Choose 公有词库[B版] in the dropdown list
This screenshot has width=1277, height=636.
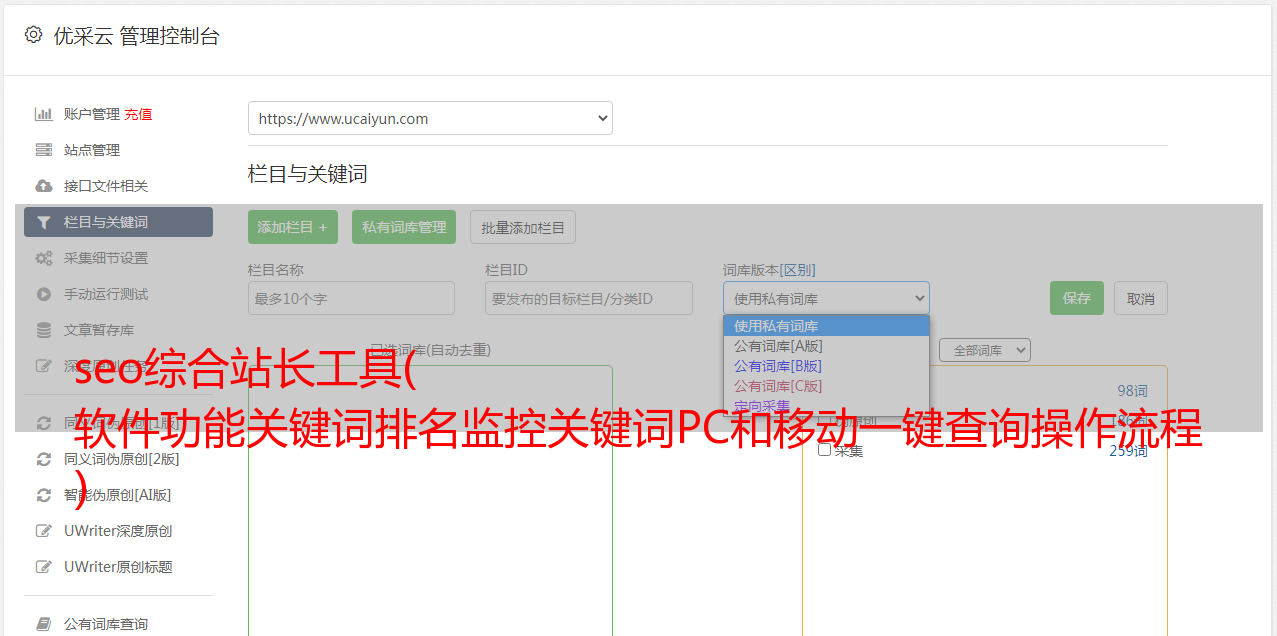coord(826,366)
